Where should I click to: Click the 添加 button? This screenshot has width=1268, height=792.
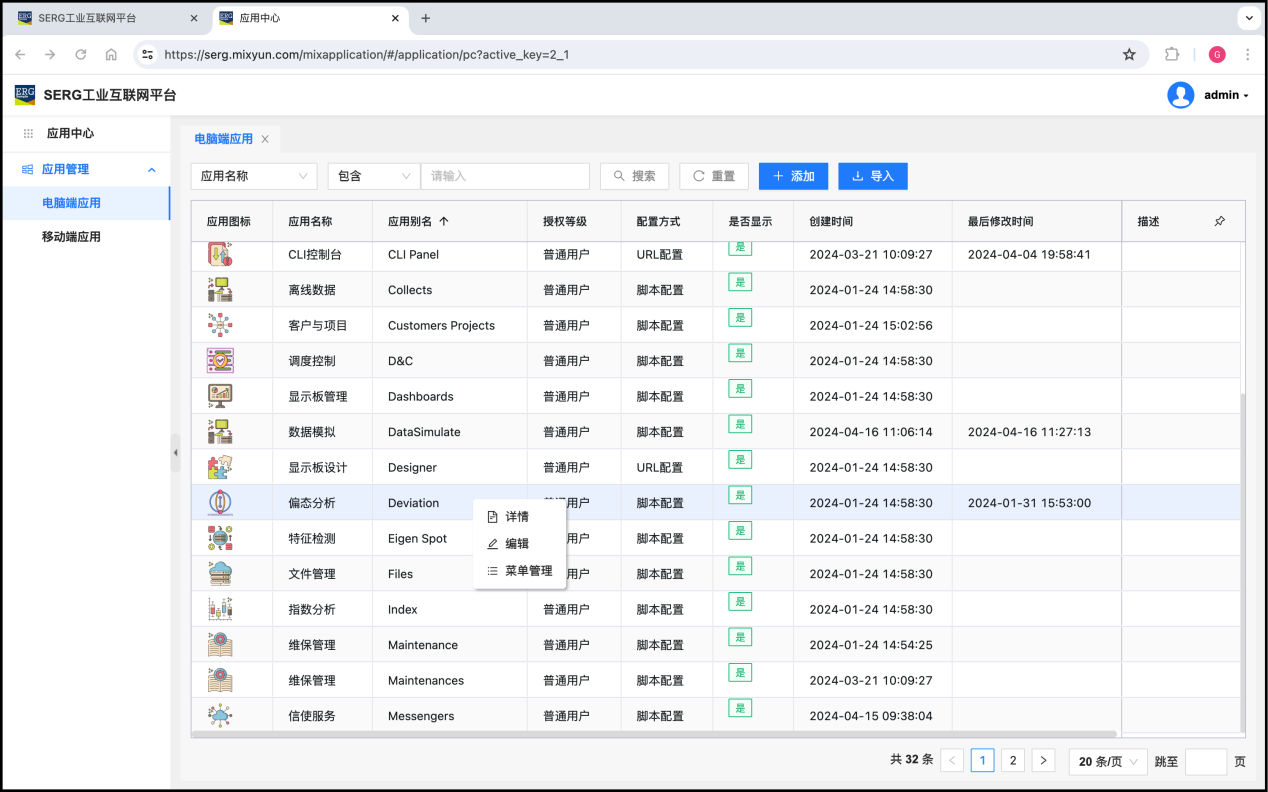793,176
